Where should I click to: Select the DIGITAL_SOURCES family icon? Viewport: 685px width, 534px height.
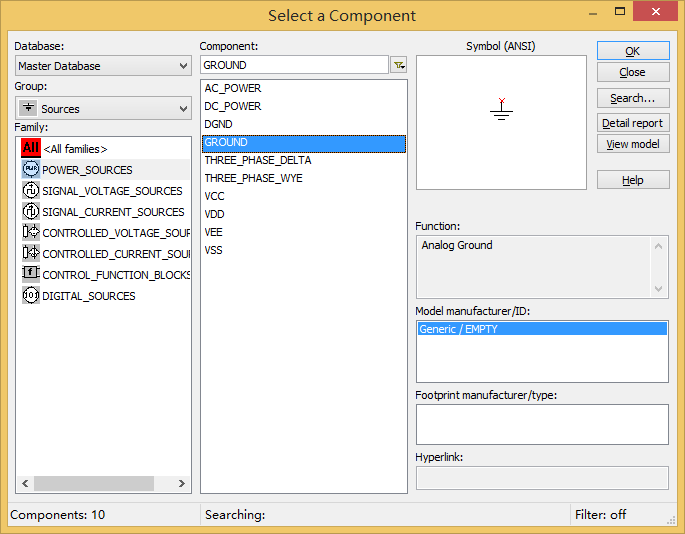point(30,296)
